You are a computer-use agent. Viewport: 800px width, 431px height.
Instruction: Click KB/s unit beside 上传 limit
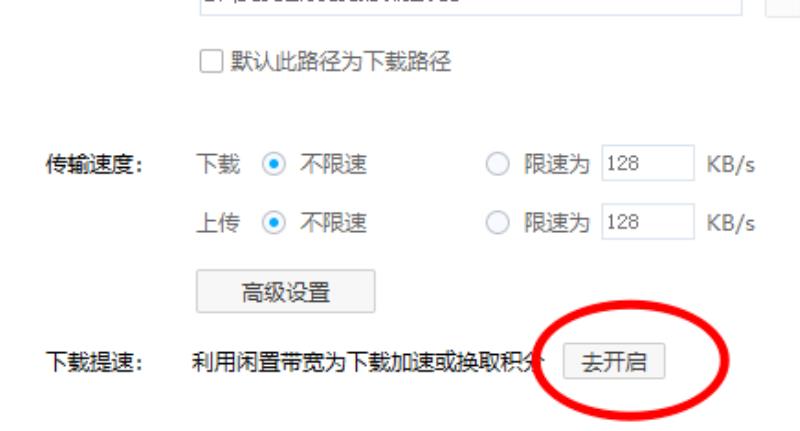[730, 223]
